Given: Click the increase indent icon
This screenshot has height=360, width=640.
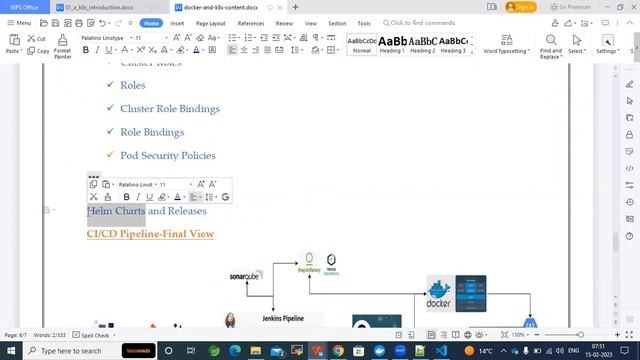Looking at the screenshot, I should (x=276, y=38).
